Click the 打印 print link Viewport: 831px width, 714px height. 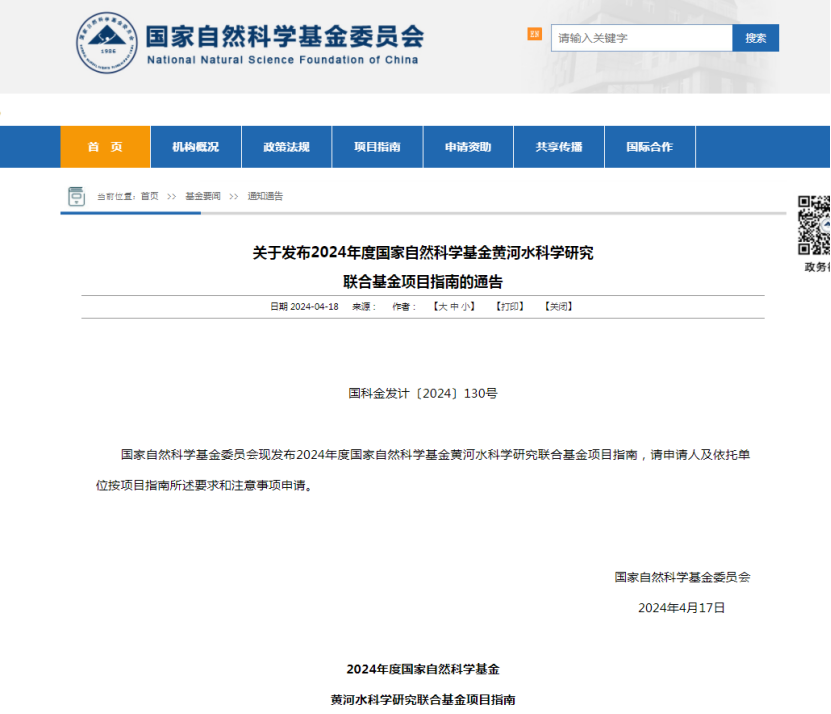coord(510,307)
